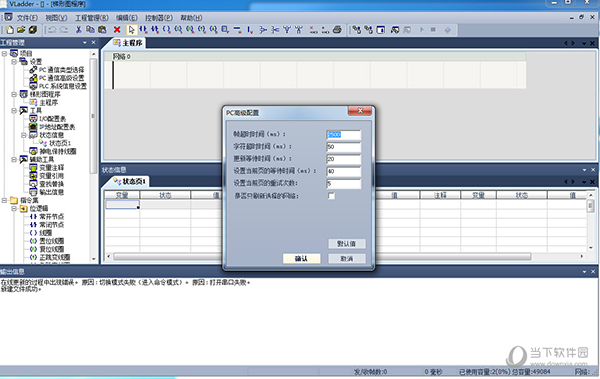This screenshot has height=379, width=600.
Task: Open 变量注释 tree item
Action: (51, 168)
